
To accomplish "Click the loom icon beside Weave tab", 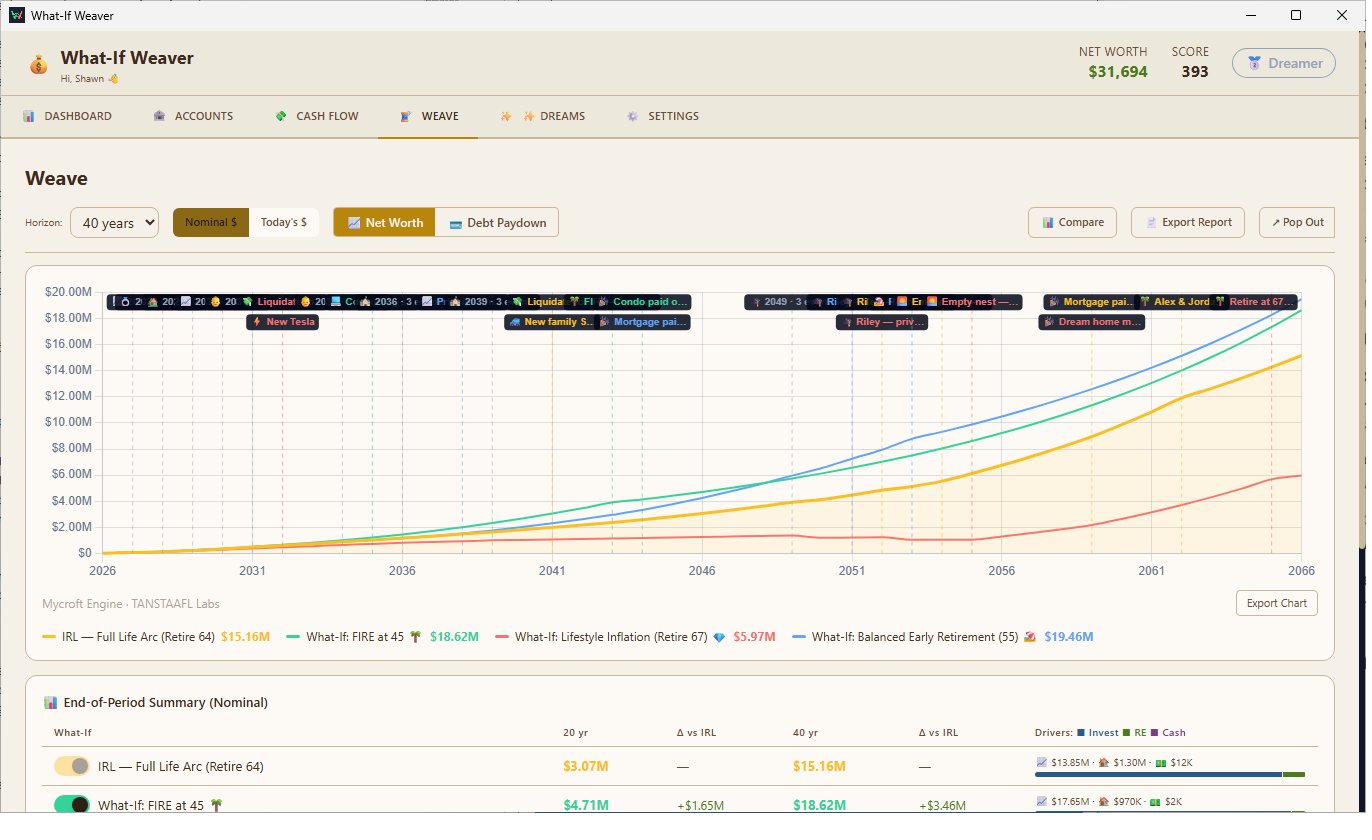I will click(x=405, y=116).
